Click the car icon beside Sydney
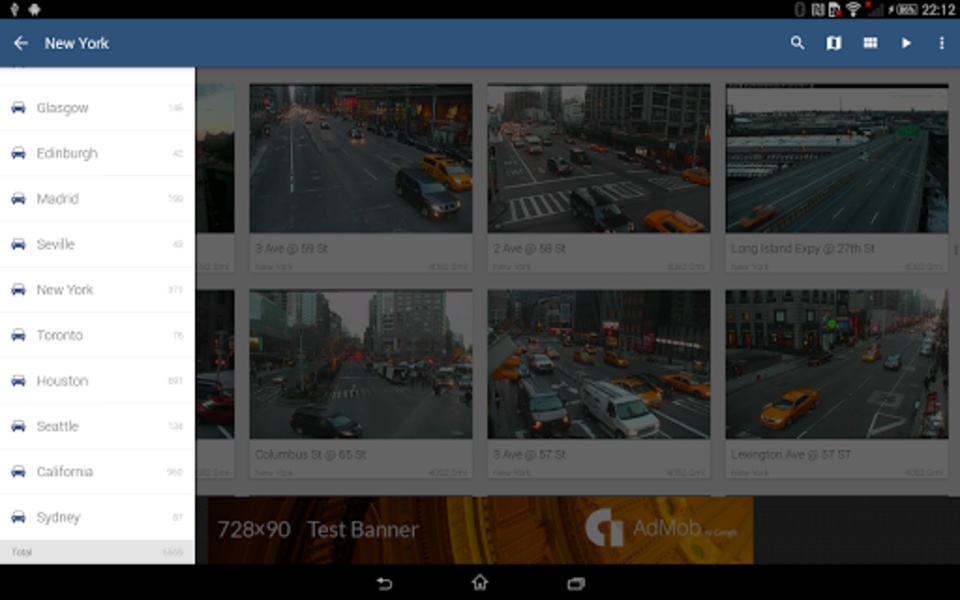The height and width of the screenshot is (600, 960). click(18, 517)
